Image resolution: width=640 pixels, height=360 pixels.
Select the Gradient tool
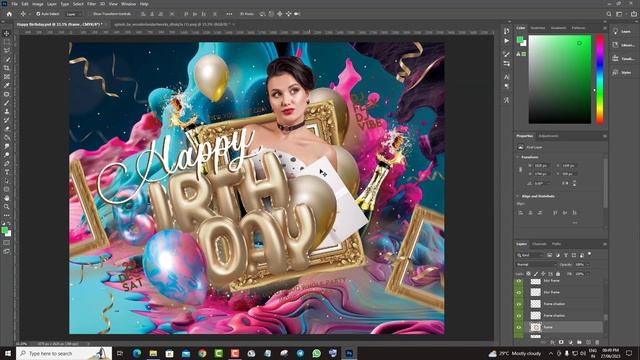point(7,138)
